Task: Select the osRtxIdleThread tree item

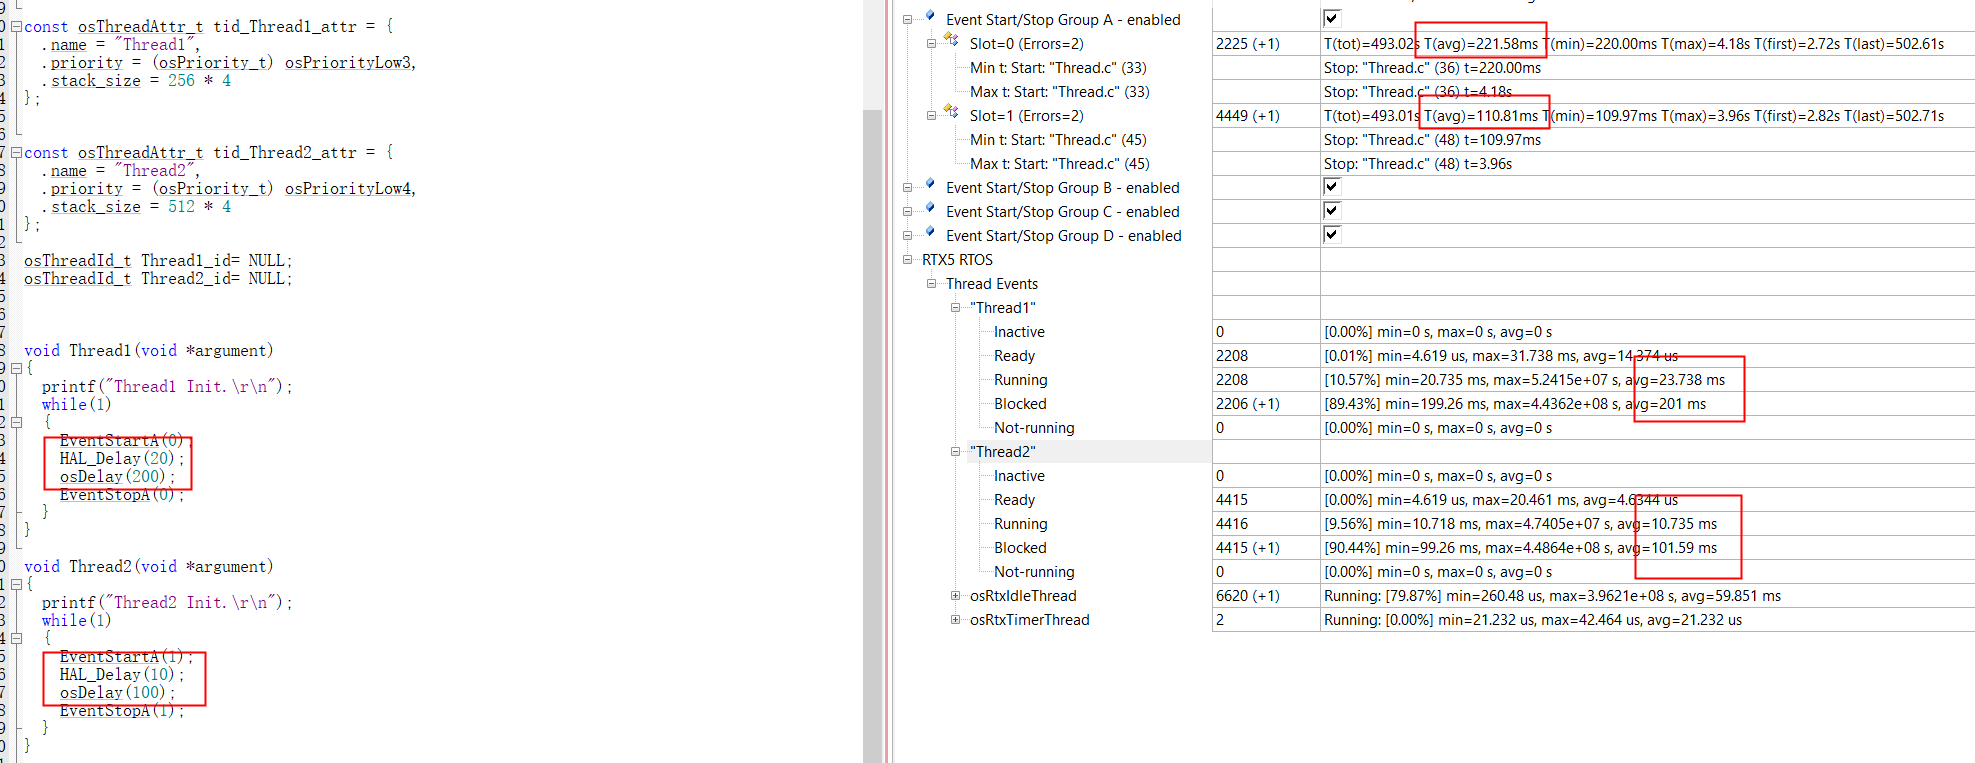Action: [x=1023, y=596]
